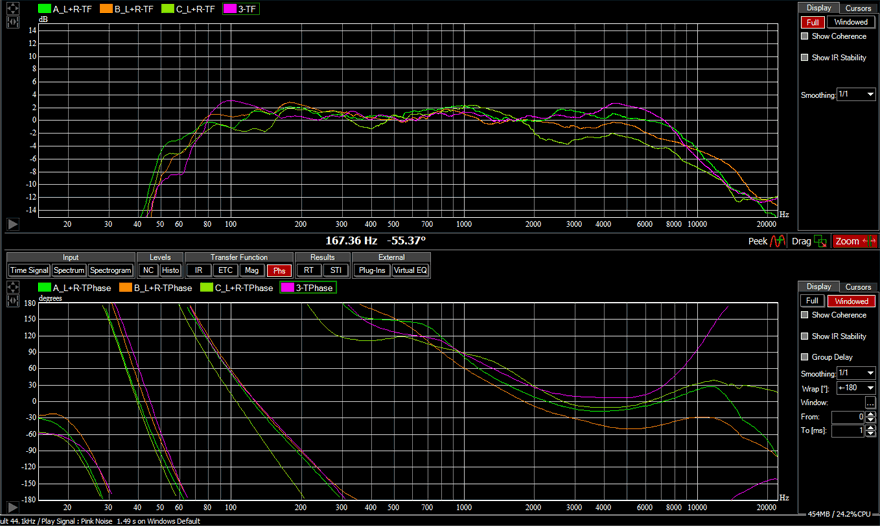Click B_L+R-TF orange color swatch
Screen dimensions: 880x527
tap(106, 9)
